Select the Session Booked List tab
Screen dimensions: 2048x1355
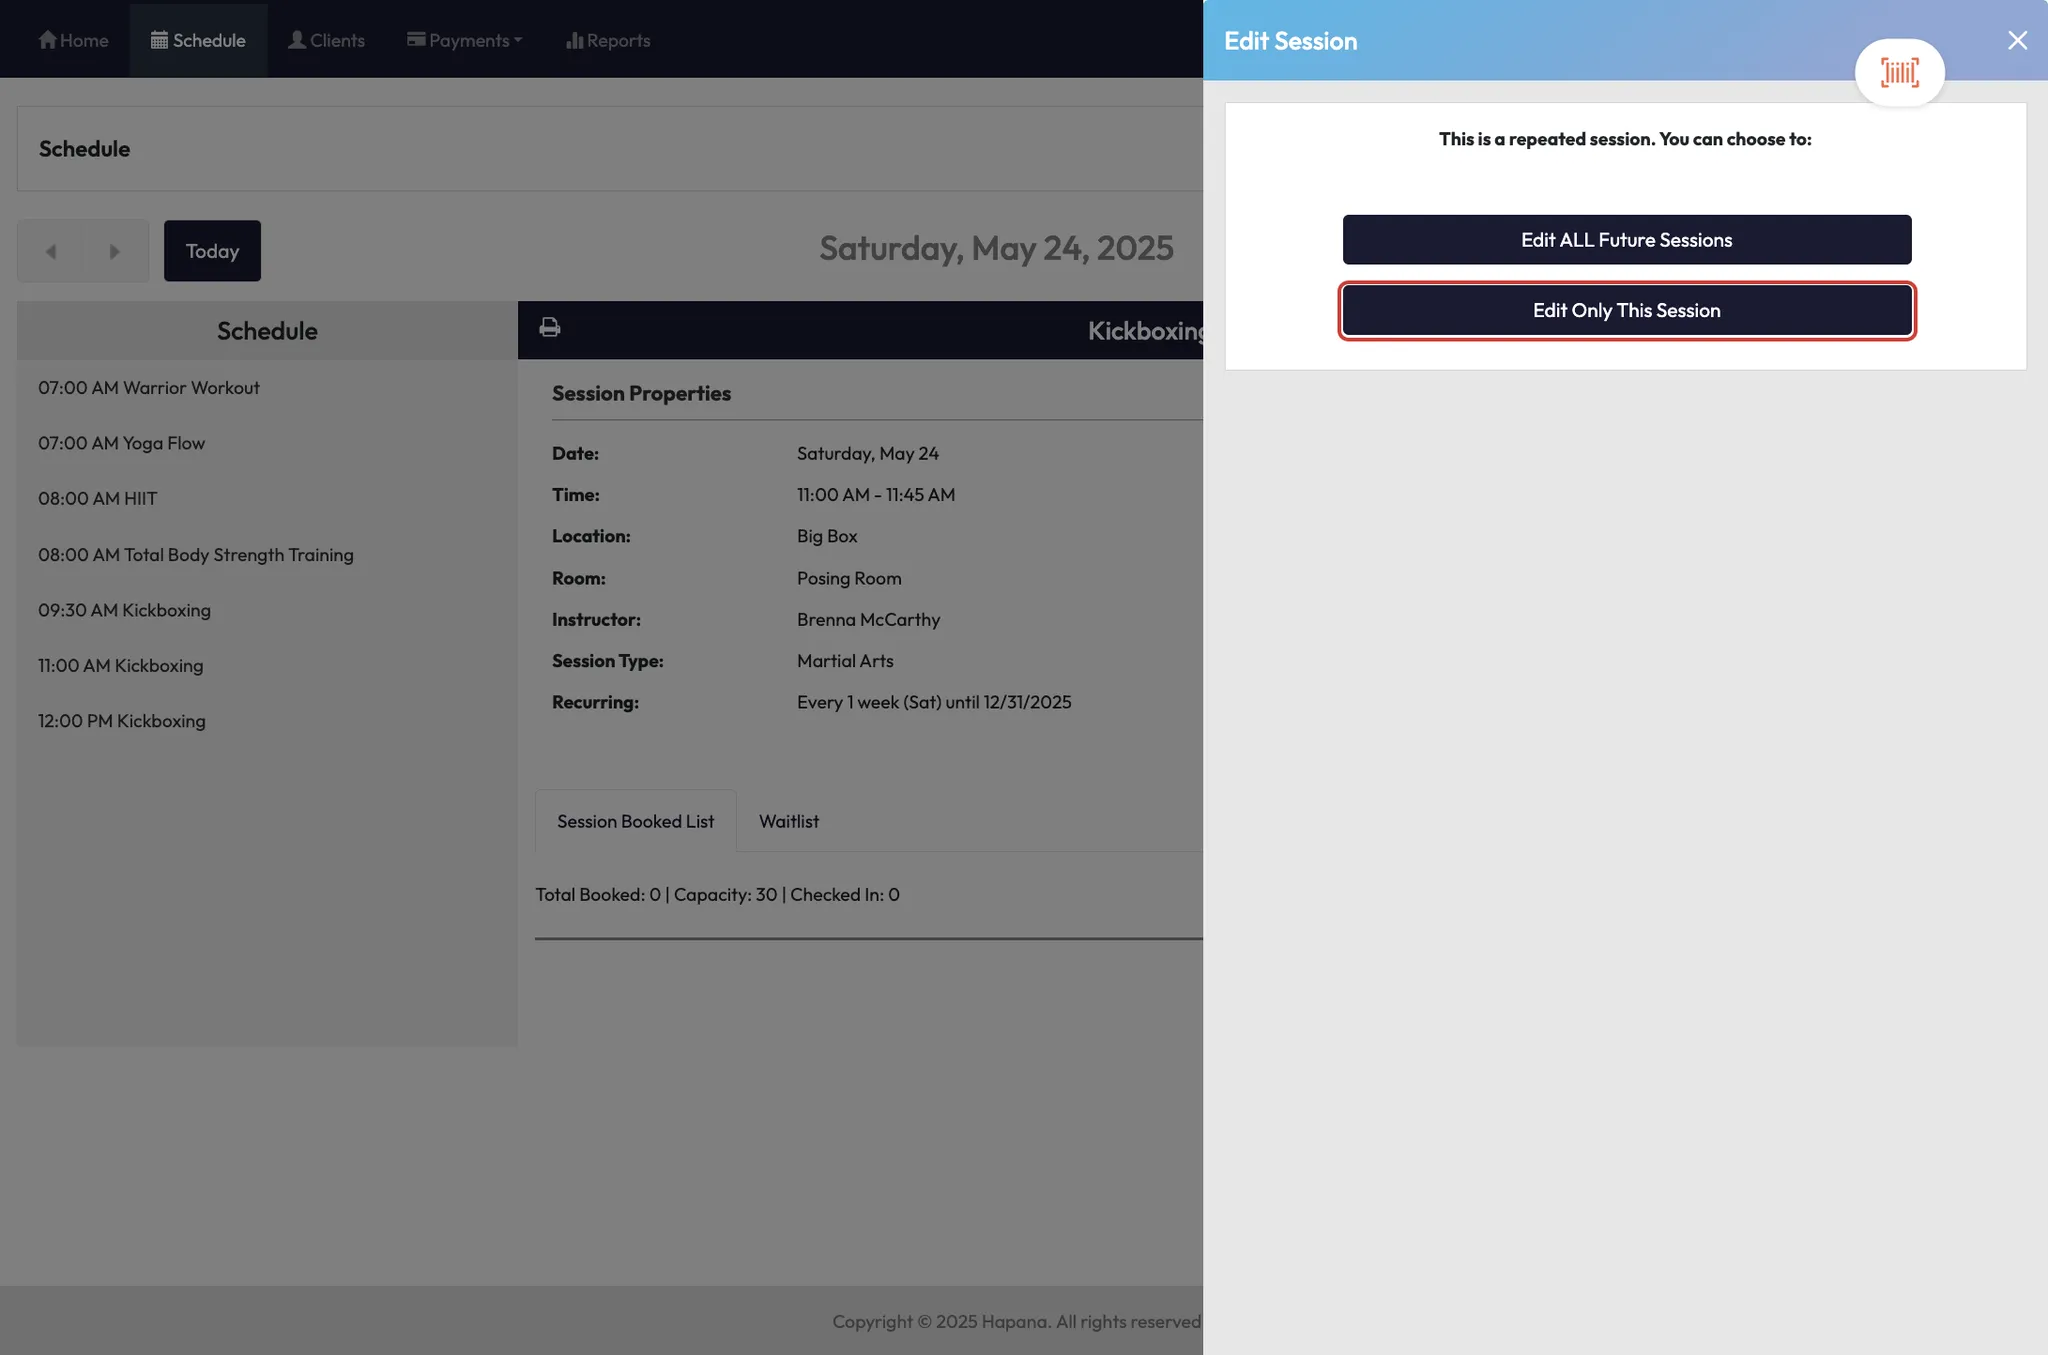[x=635, y=821]
